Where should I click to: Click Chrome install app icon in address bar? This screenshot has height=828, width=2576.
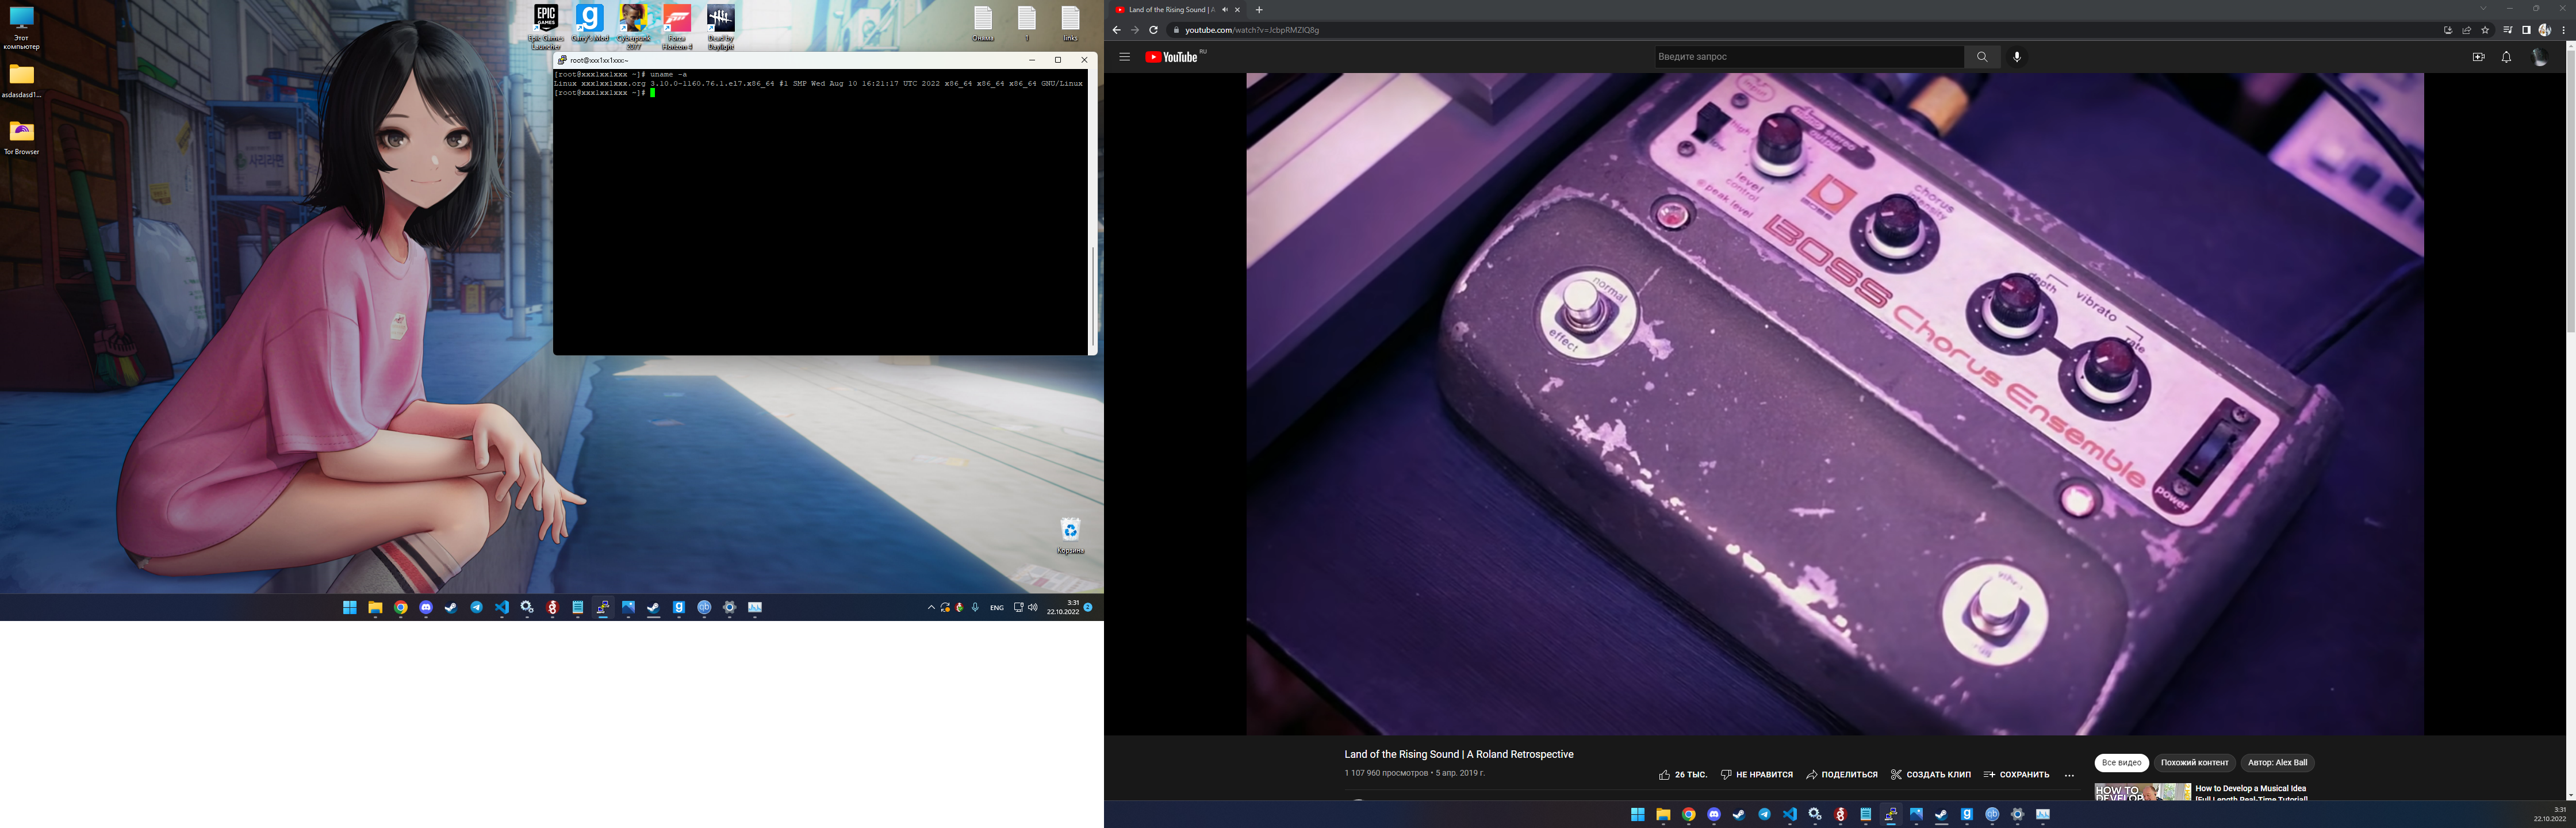pos(2448,30)
